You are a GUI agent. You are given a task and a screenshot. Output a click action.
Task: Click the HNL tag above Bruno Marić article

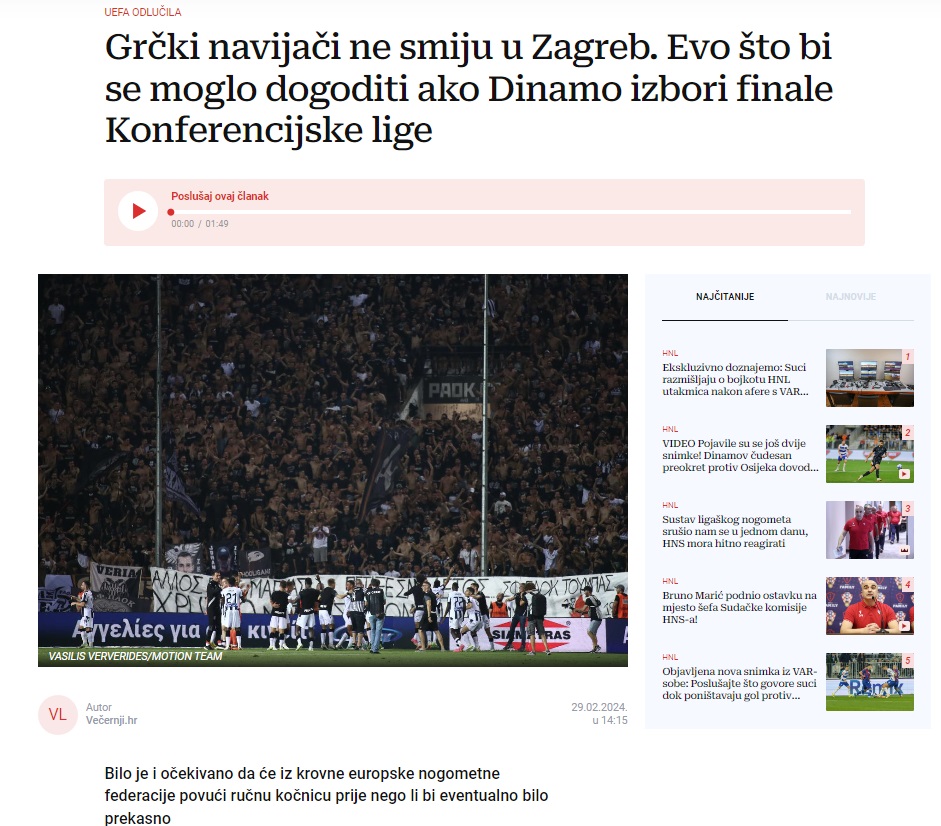pos(670,581)
